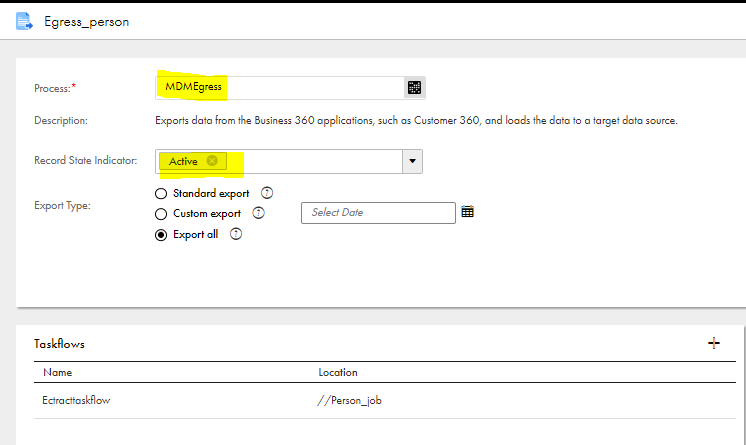
Task: Click the Name column header
Action: (58, 372)
